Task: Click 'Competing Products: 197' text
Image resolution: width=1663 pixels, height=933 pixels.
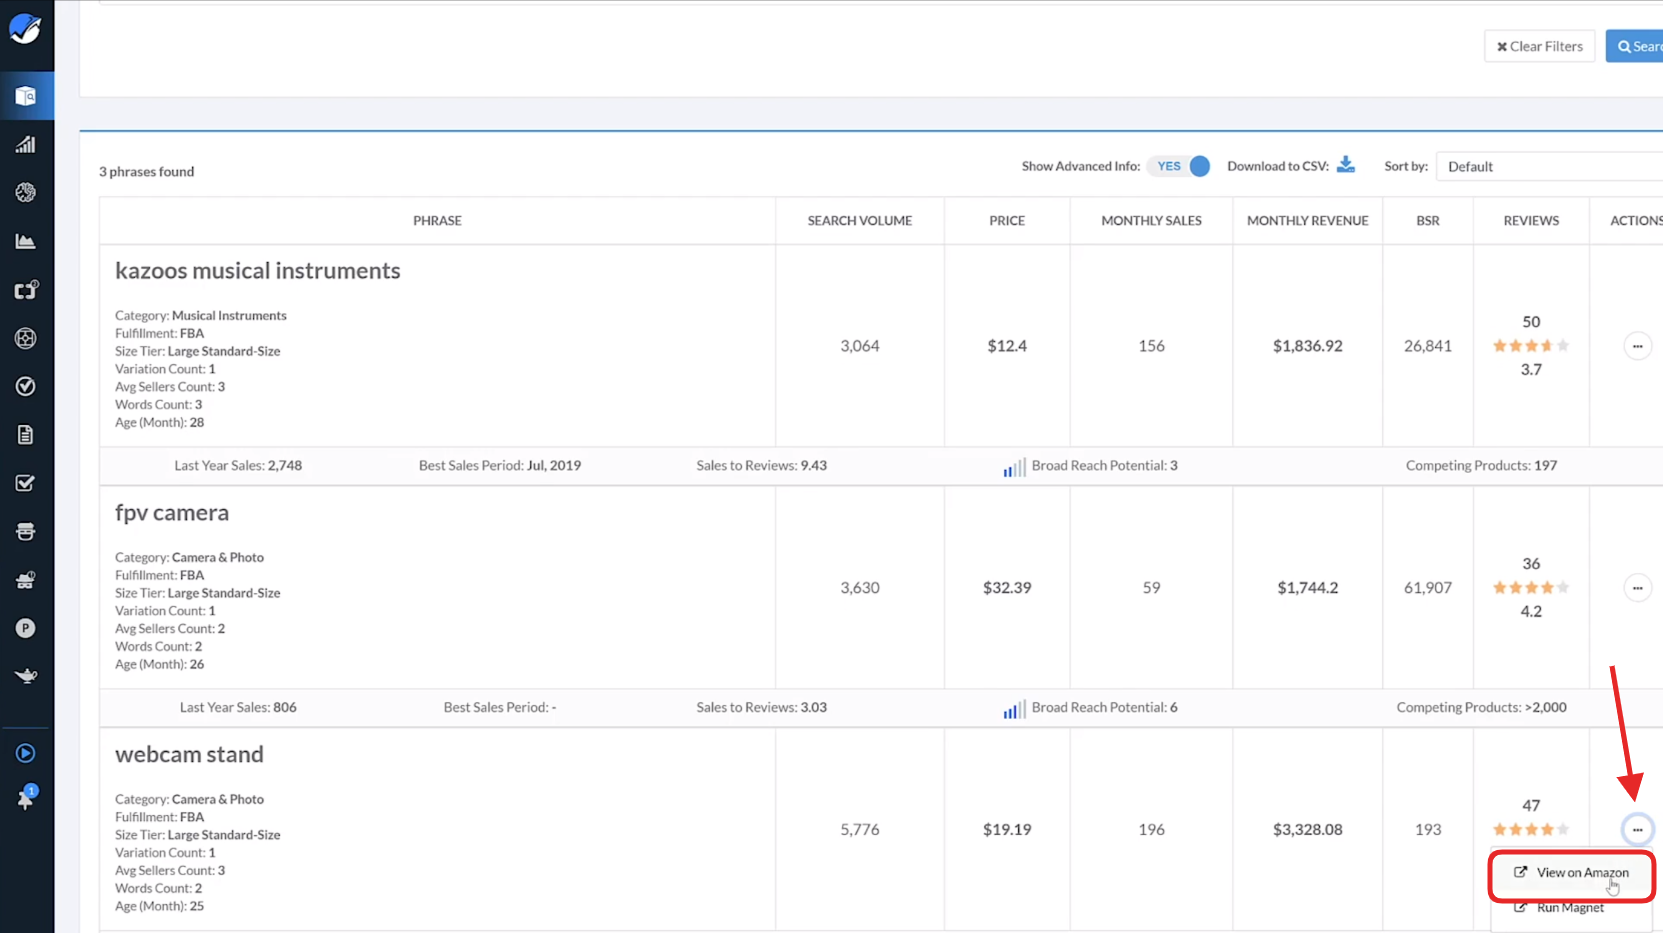Action: coord(1481,466)
